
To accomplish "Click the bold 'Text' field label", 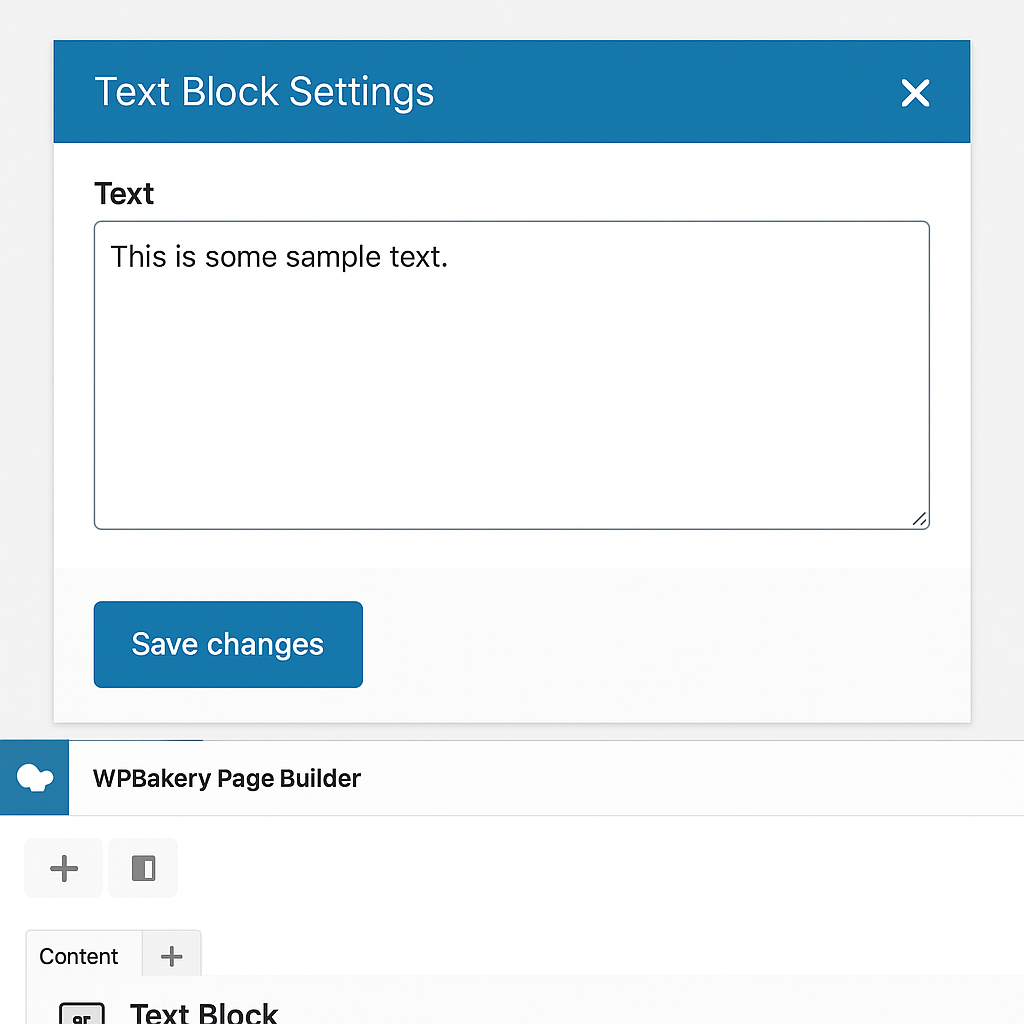I will point(124,194).
